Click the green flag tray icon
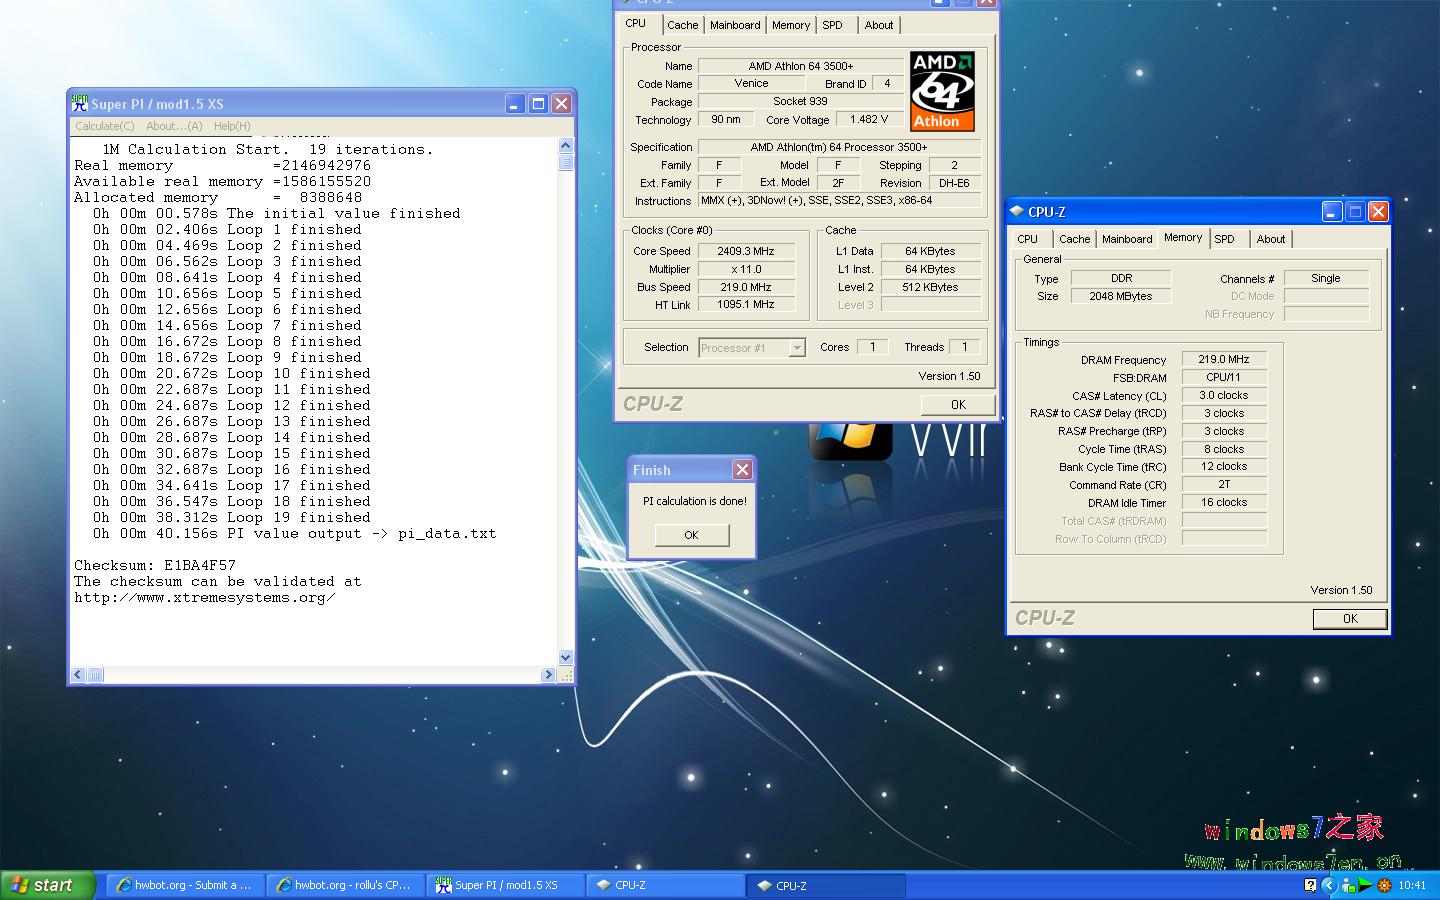 point(1365,885)
